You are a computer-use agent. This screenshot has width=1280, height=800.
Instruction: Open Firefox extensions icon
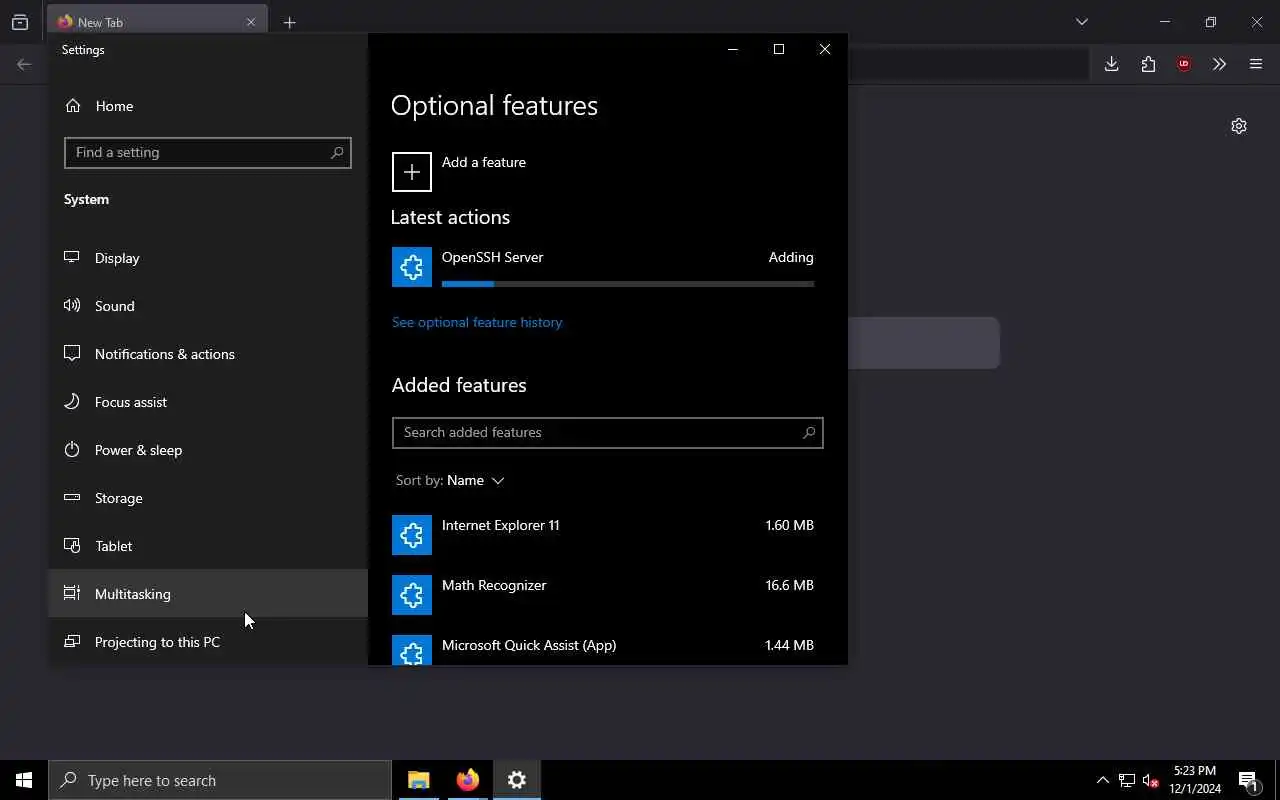pos(1148,64)
